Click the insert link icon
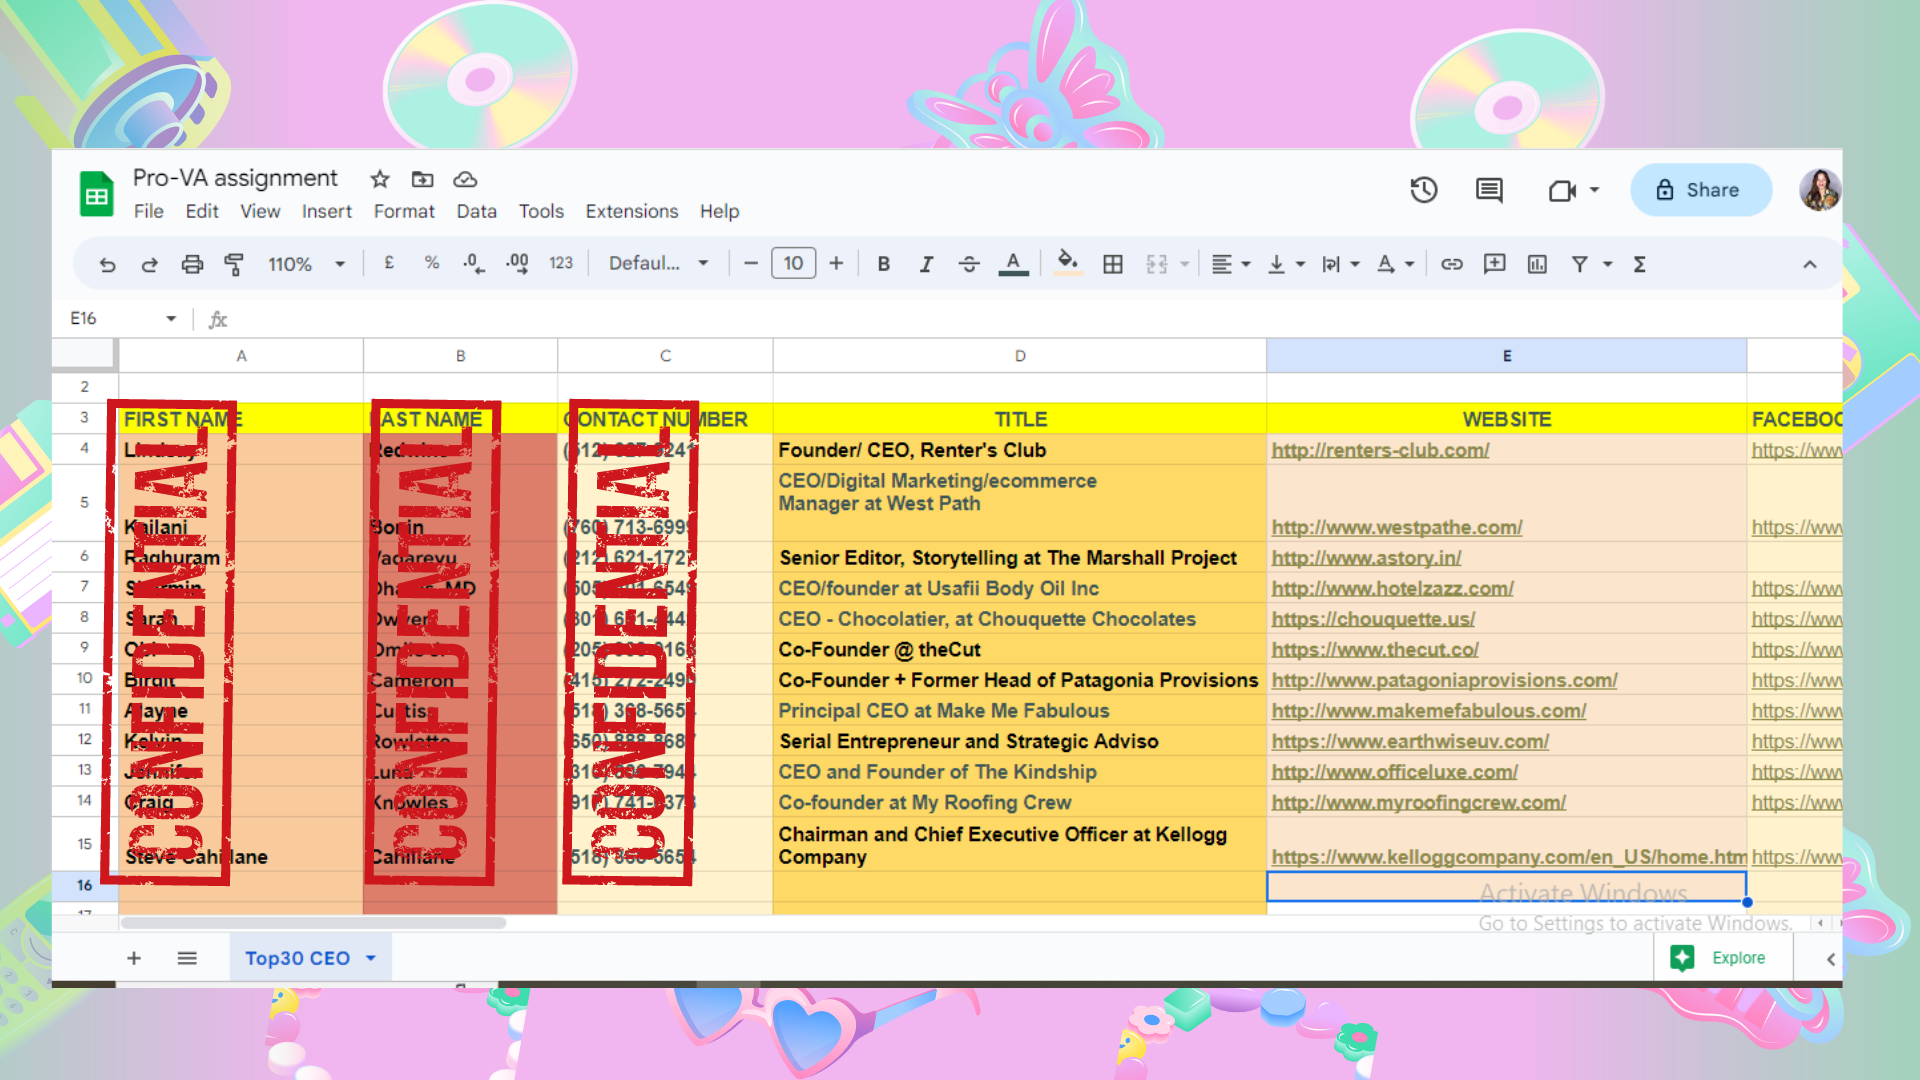The height and width of the screenshot is (1080, 1920). [1451, 264]
